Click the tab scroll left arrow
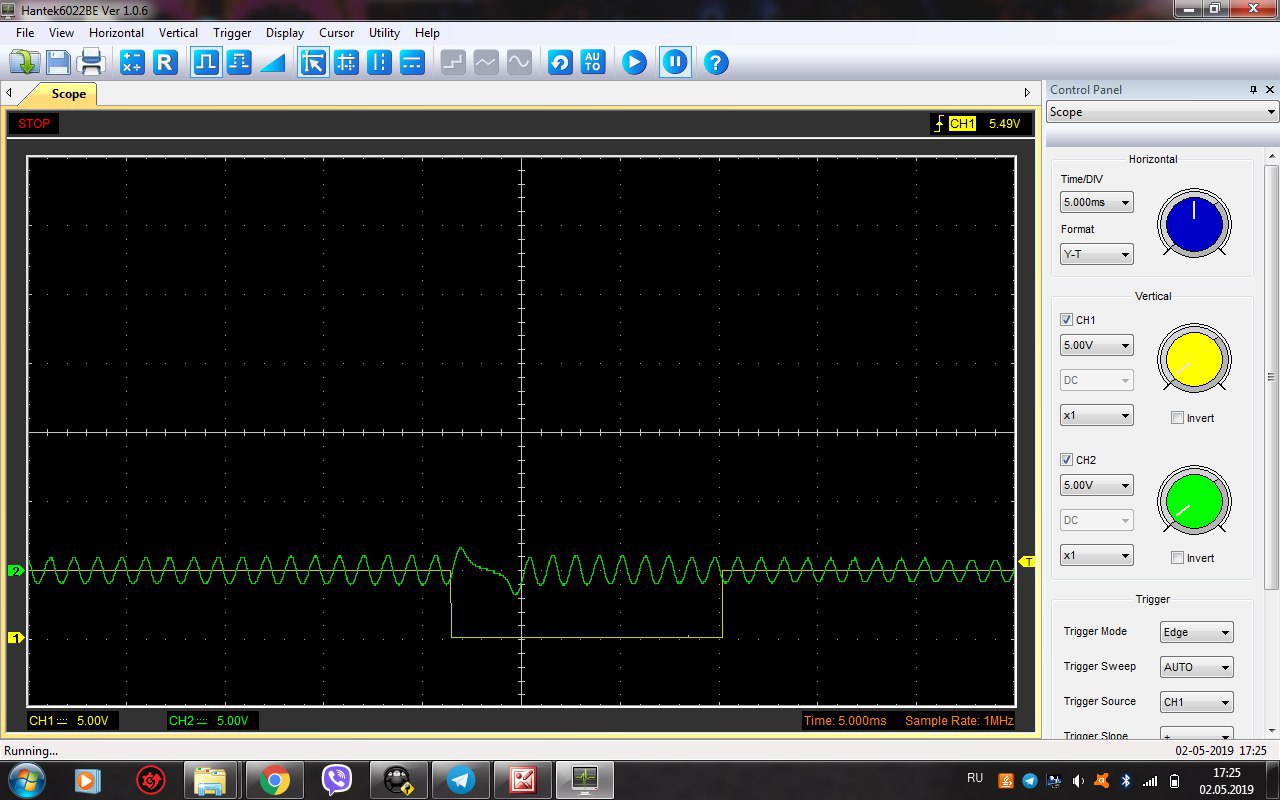The image size is (1280, 800). point(9,93)
